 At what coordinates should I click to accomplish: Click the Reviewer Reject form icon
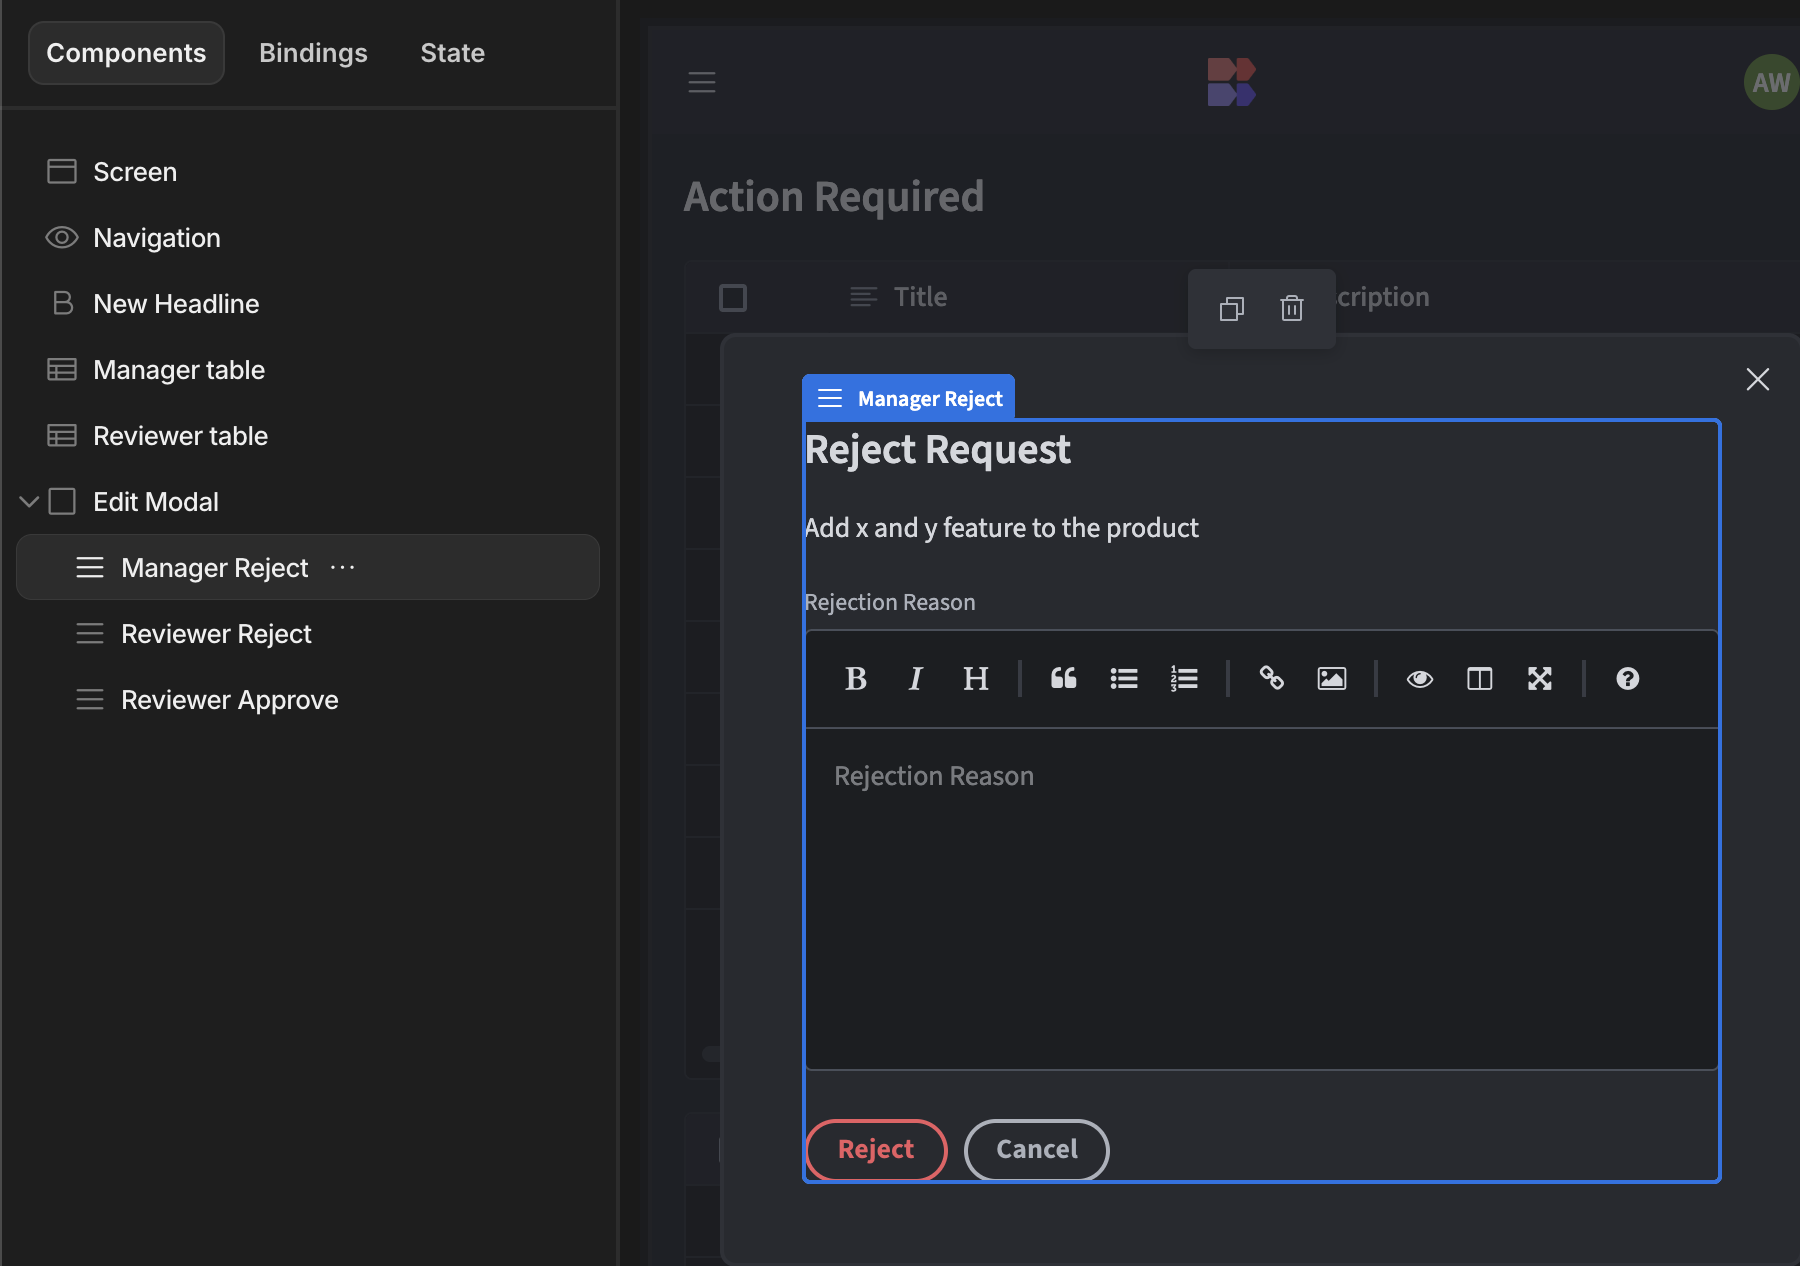coord(90,634)
